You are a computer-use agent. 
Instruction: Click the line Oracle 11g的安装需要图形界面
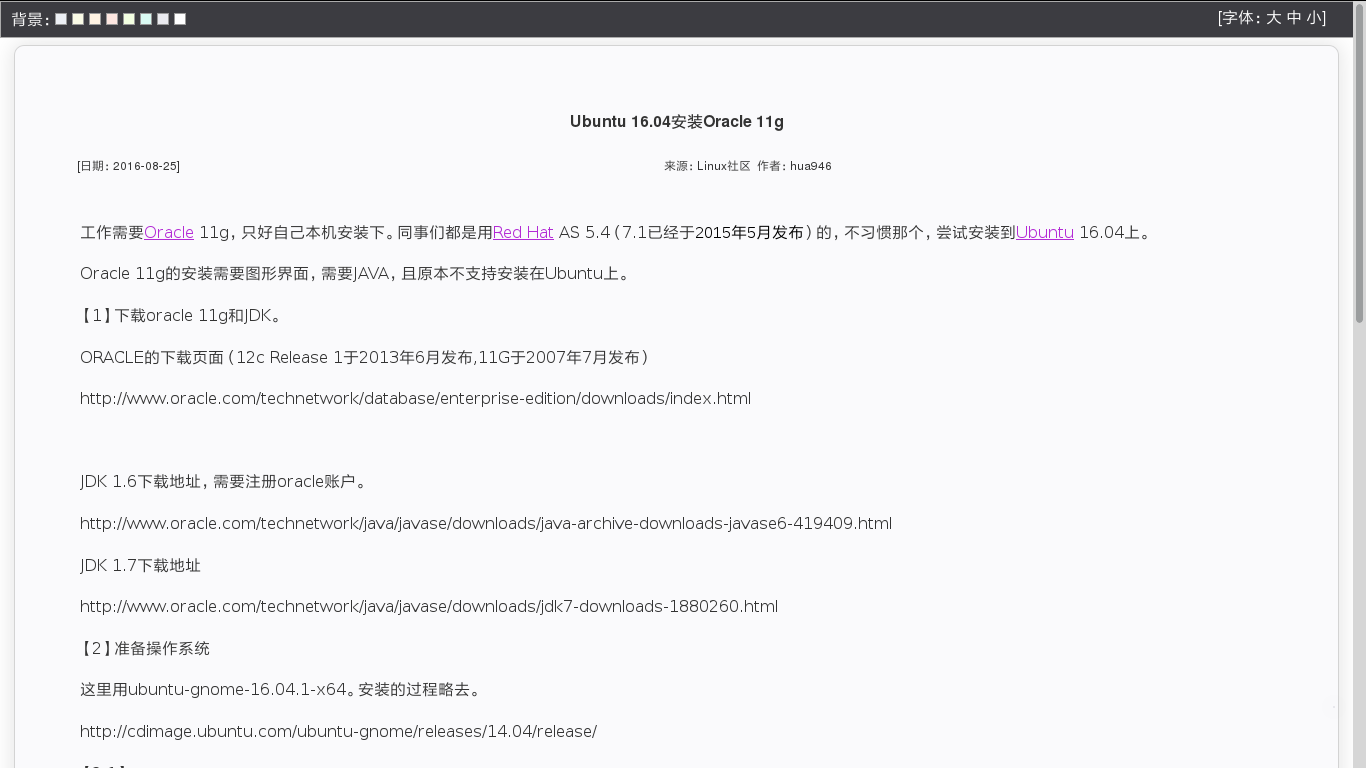(x=355, y=273)
